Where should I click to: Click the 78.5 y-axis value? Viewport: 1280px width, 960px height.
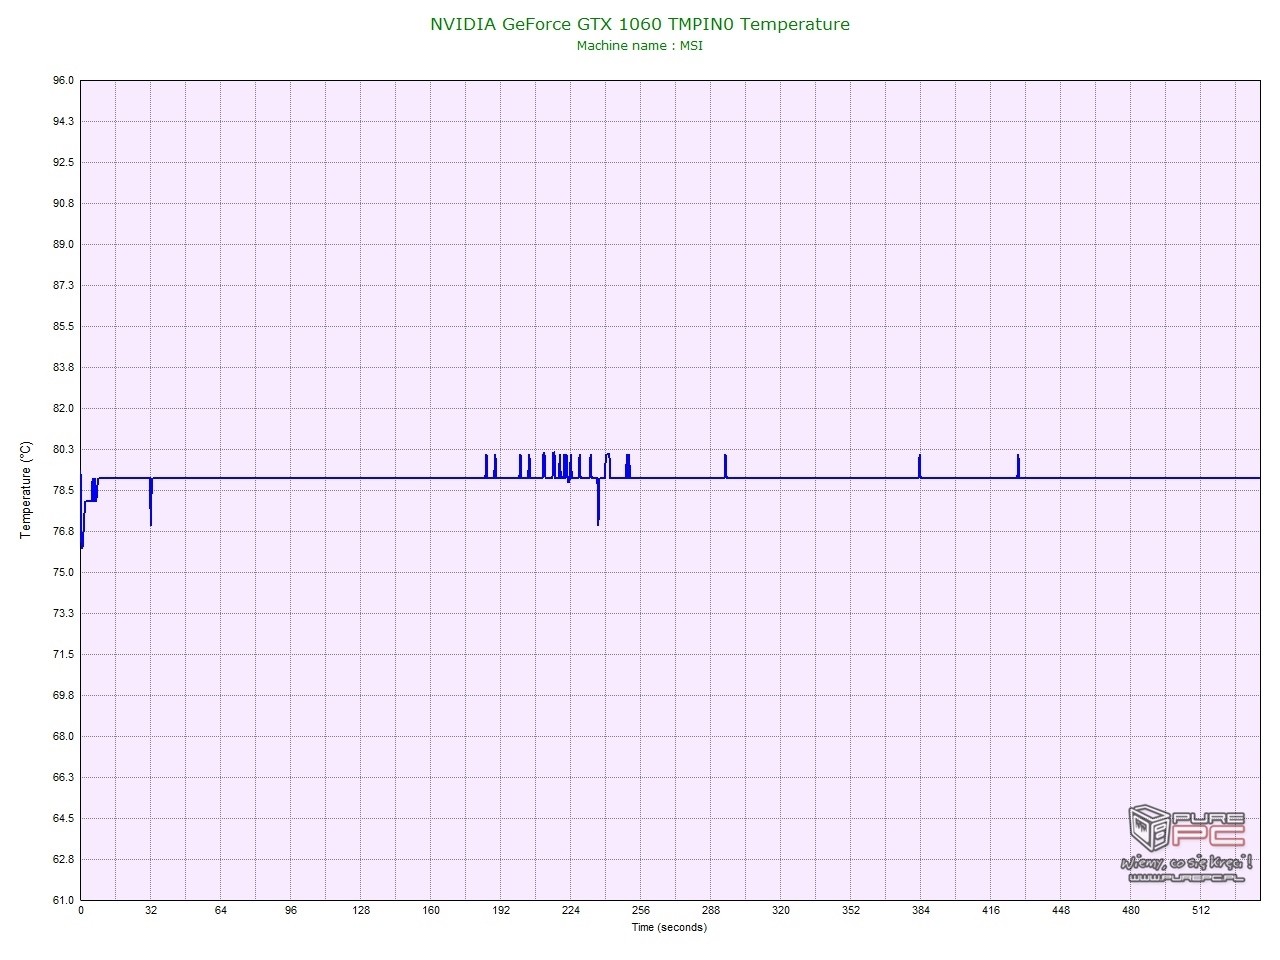pyautogui.click(x=63, y=490)
